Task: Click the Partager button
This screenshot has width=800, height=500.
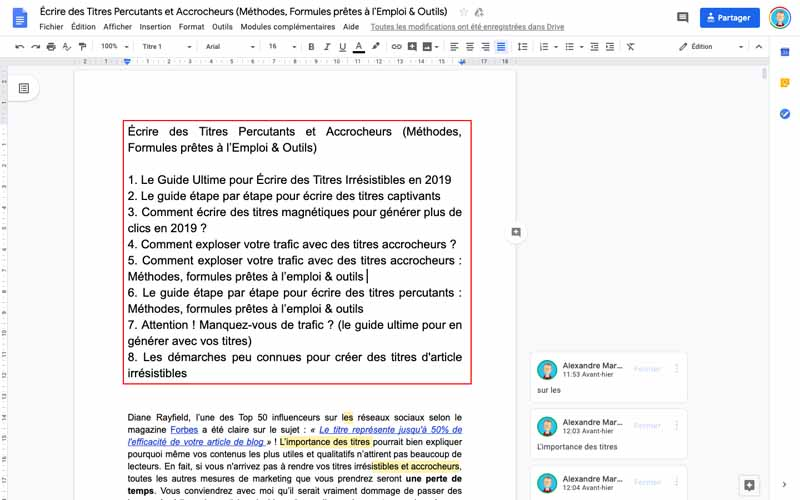Action: (730, 17)
